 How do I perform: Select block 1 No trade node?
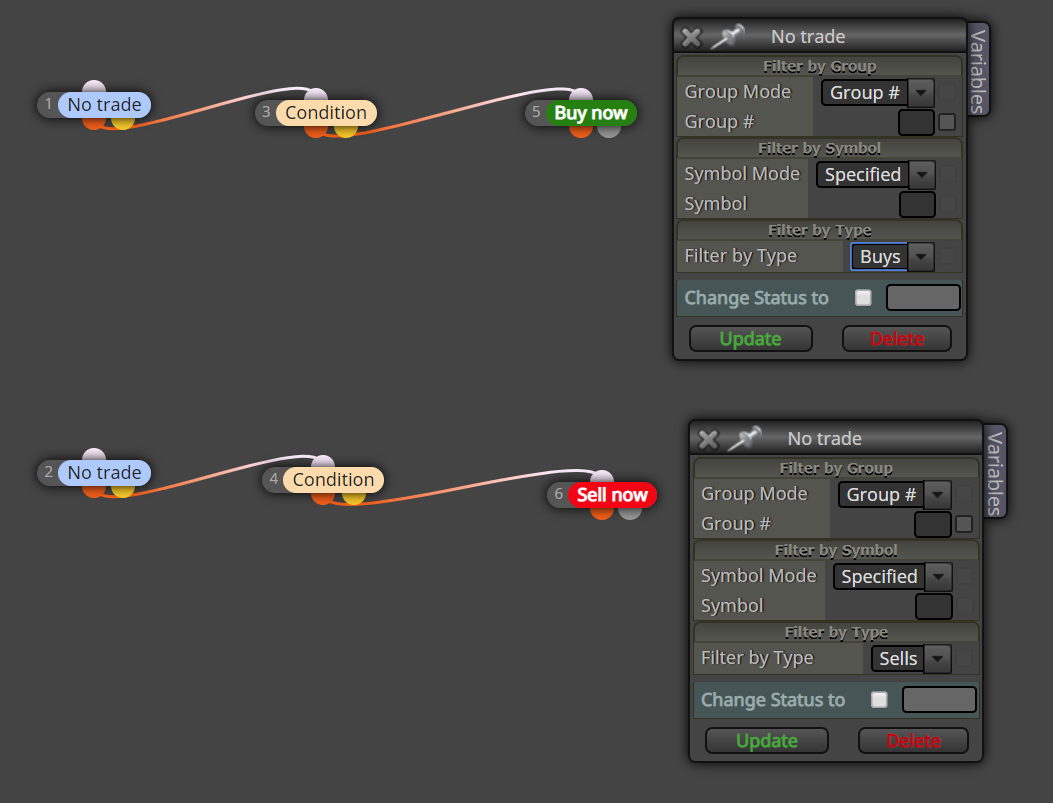pyautogui.click(x=104, y=105)
